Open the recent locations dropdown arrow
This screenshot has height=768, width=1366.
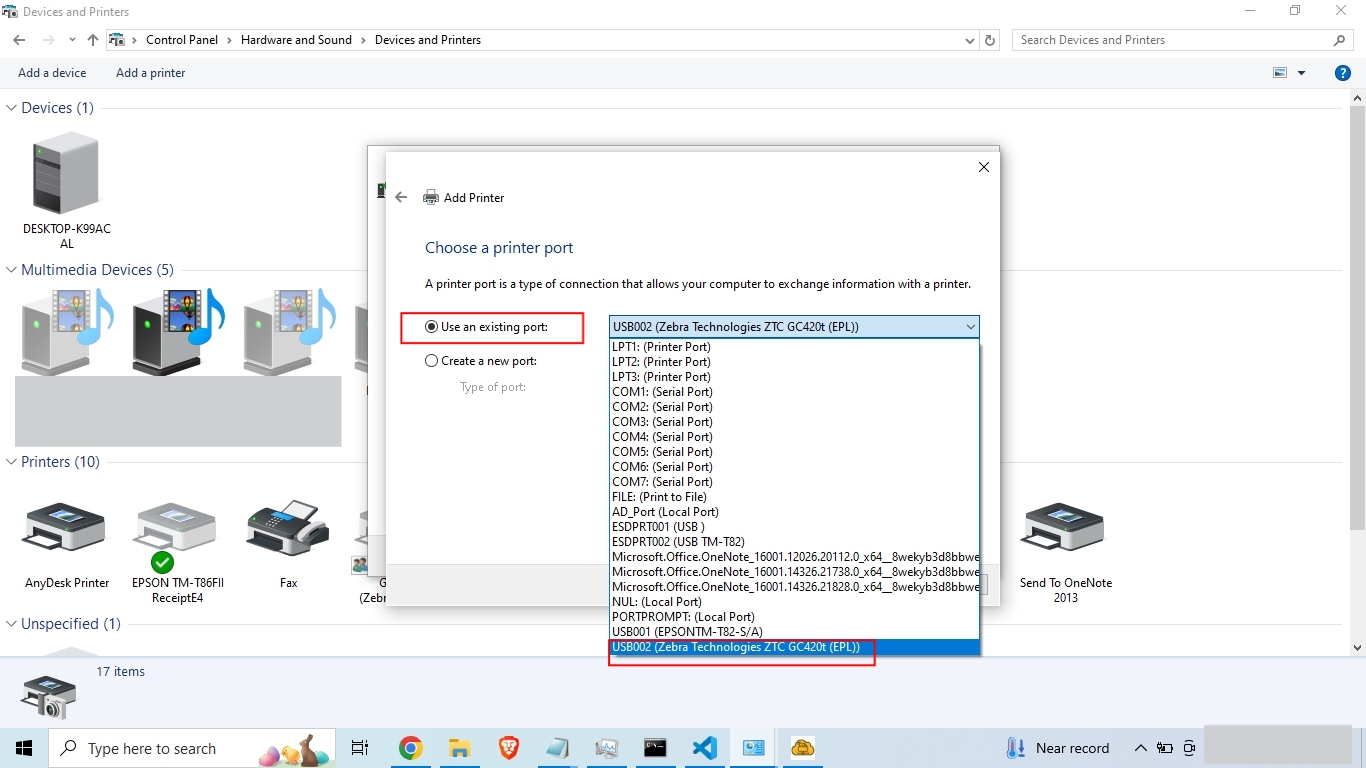[x=72, y=40]
